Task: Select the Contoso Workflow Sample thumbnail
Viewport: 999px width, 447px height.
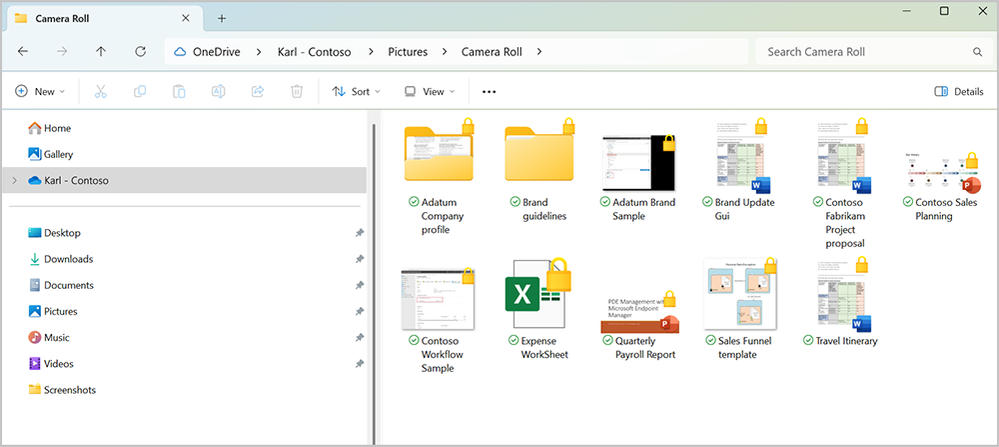Action: coord(438,299)
